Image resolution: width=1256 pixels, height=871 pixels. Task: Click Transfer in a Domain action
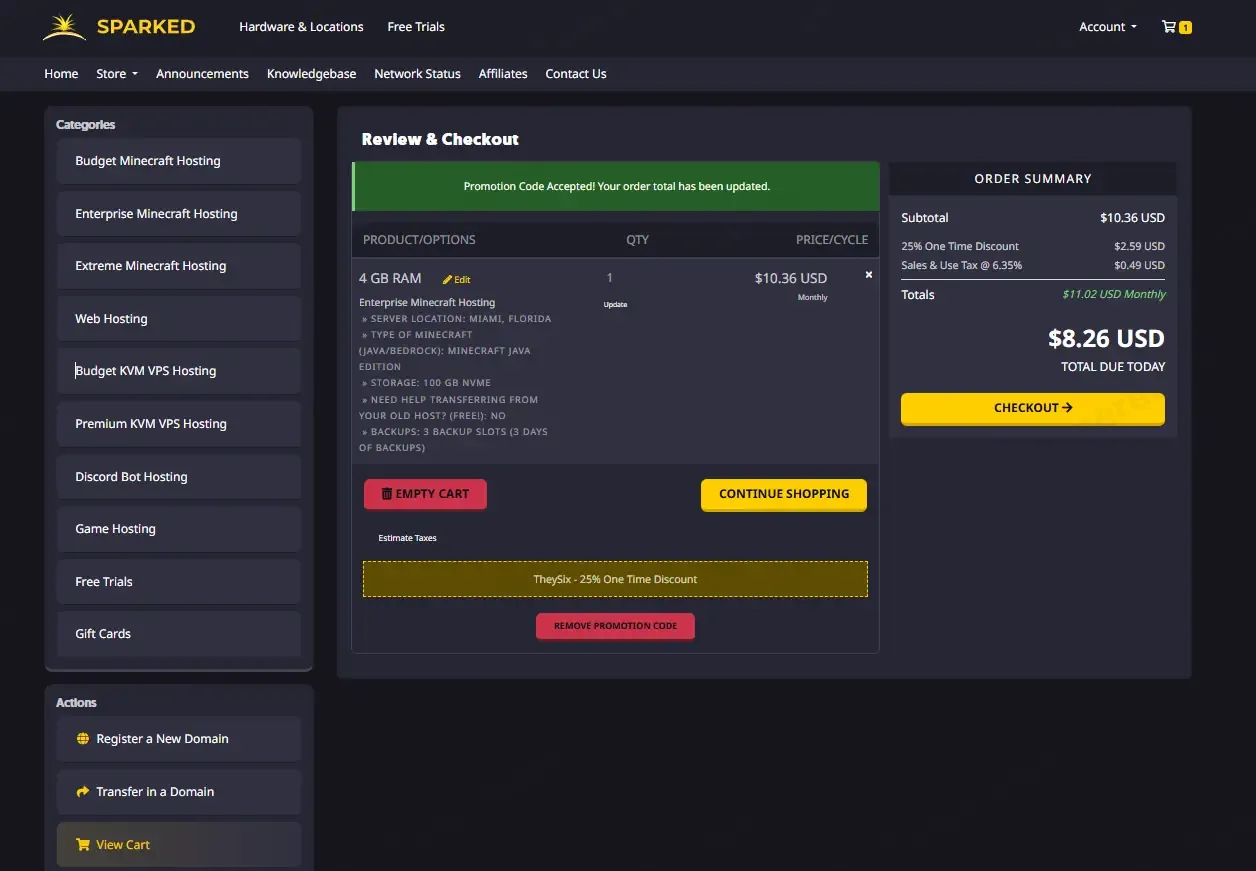click(179, 792)
